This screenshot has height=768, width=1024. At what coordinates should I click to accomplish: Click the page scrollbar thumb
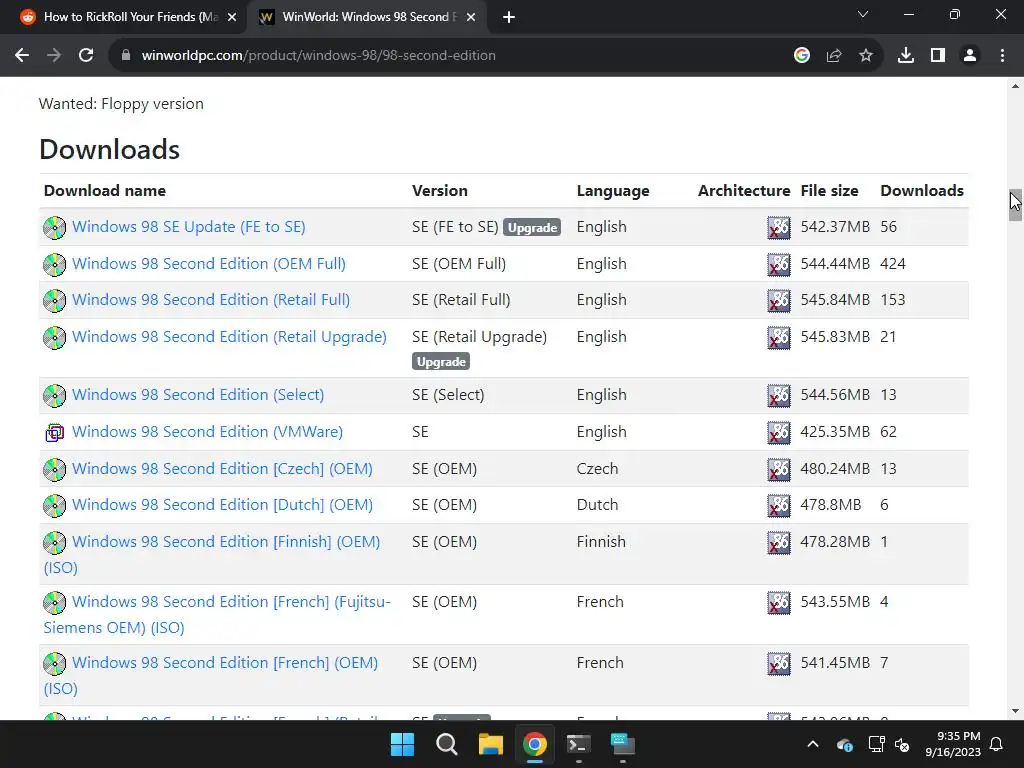pos(1015,206)
